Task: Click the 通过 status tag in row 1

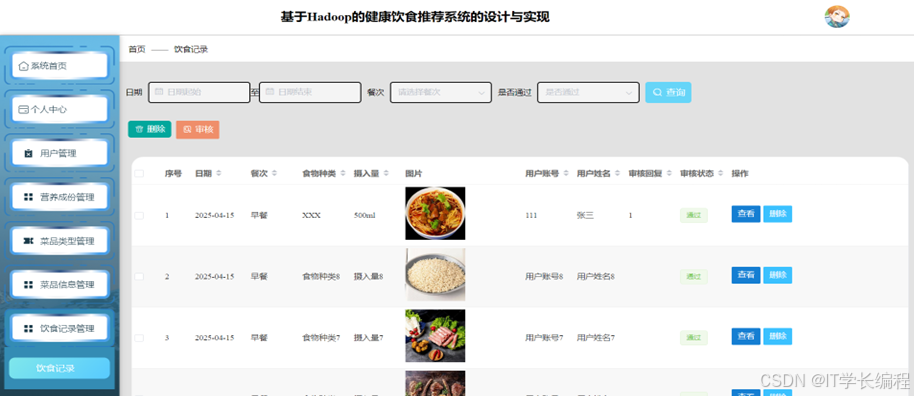Action: [x=694, y=215]
